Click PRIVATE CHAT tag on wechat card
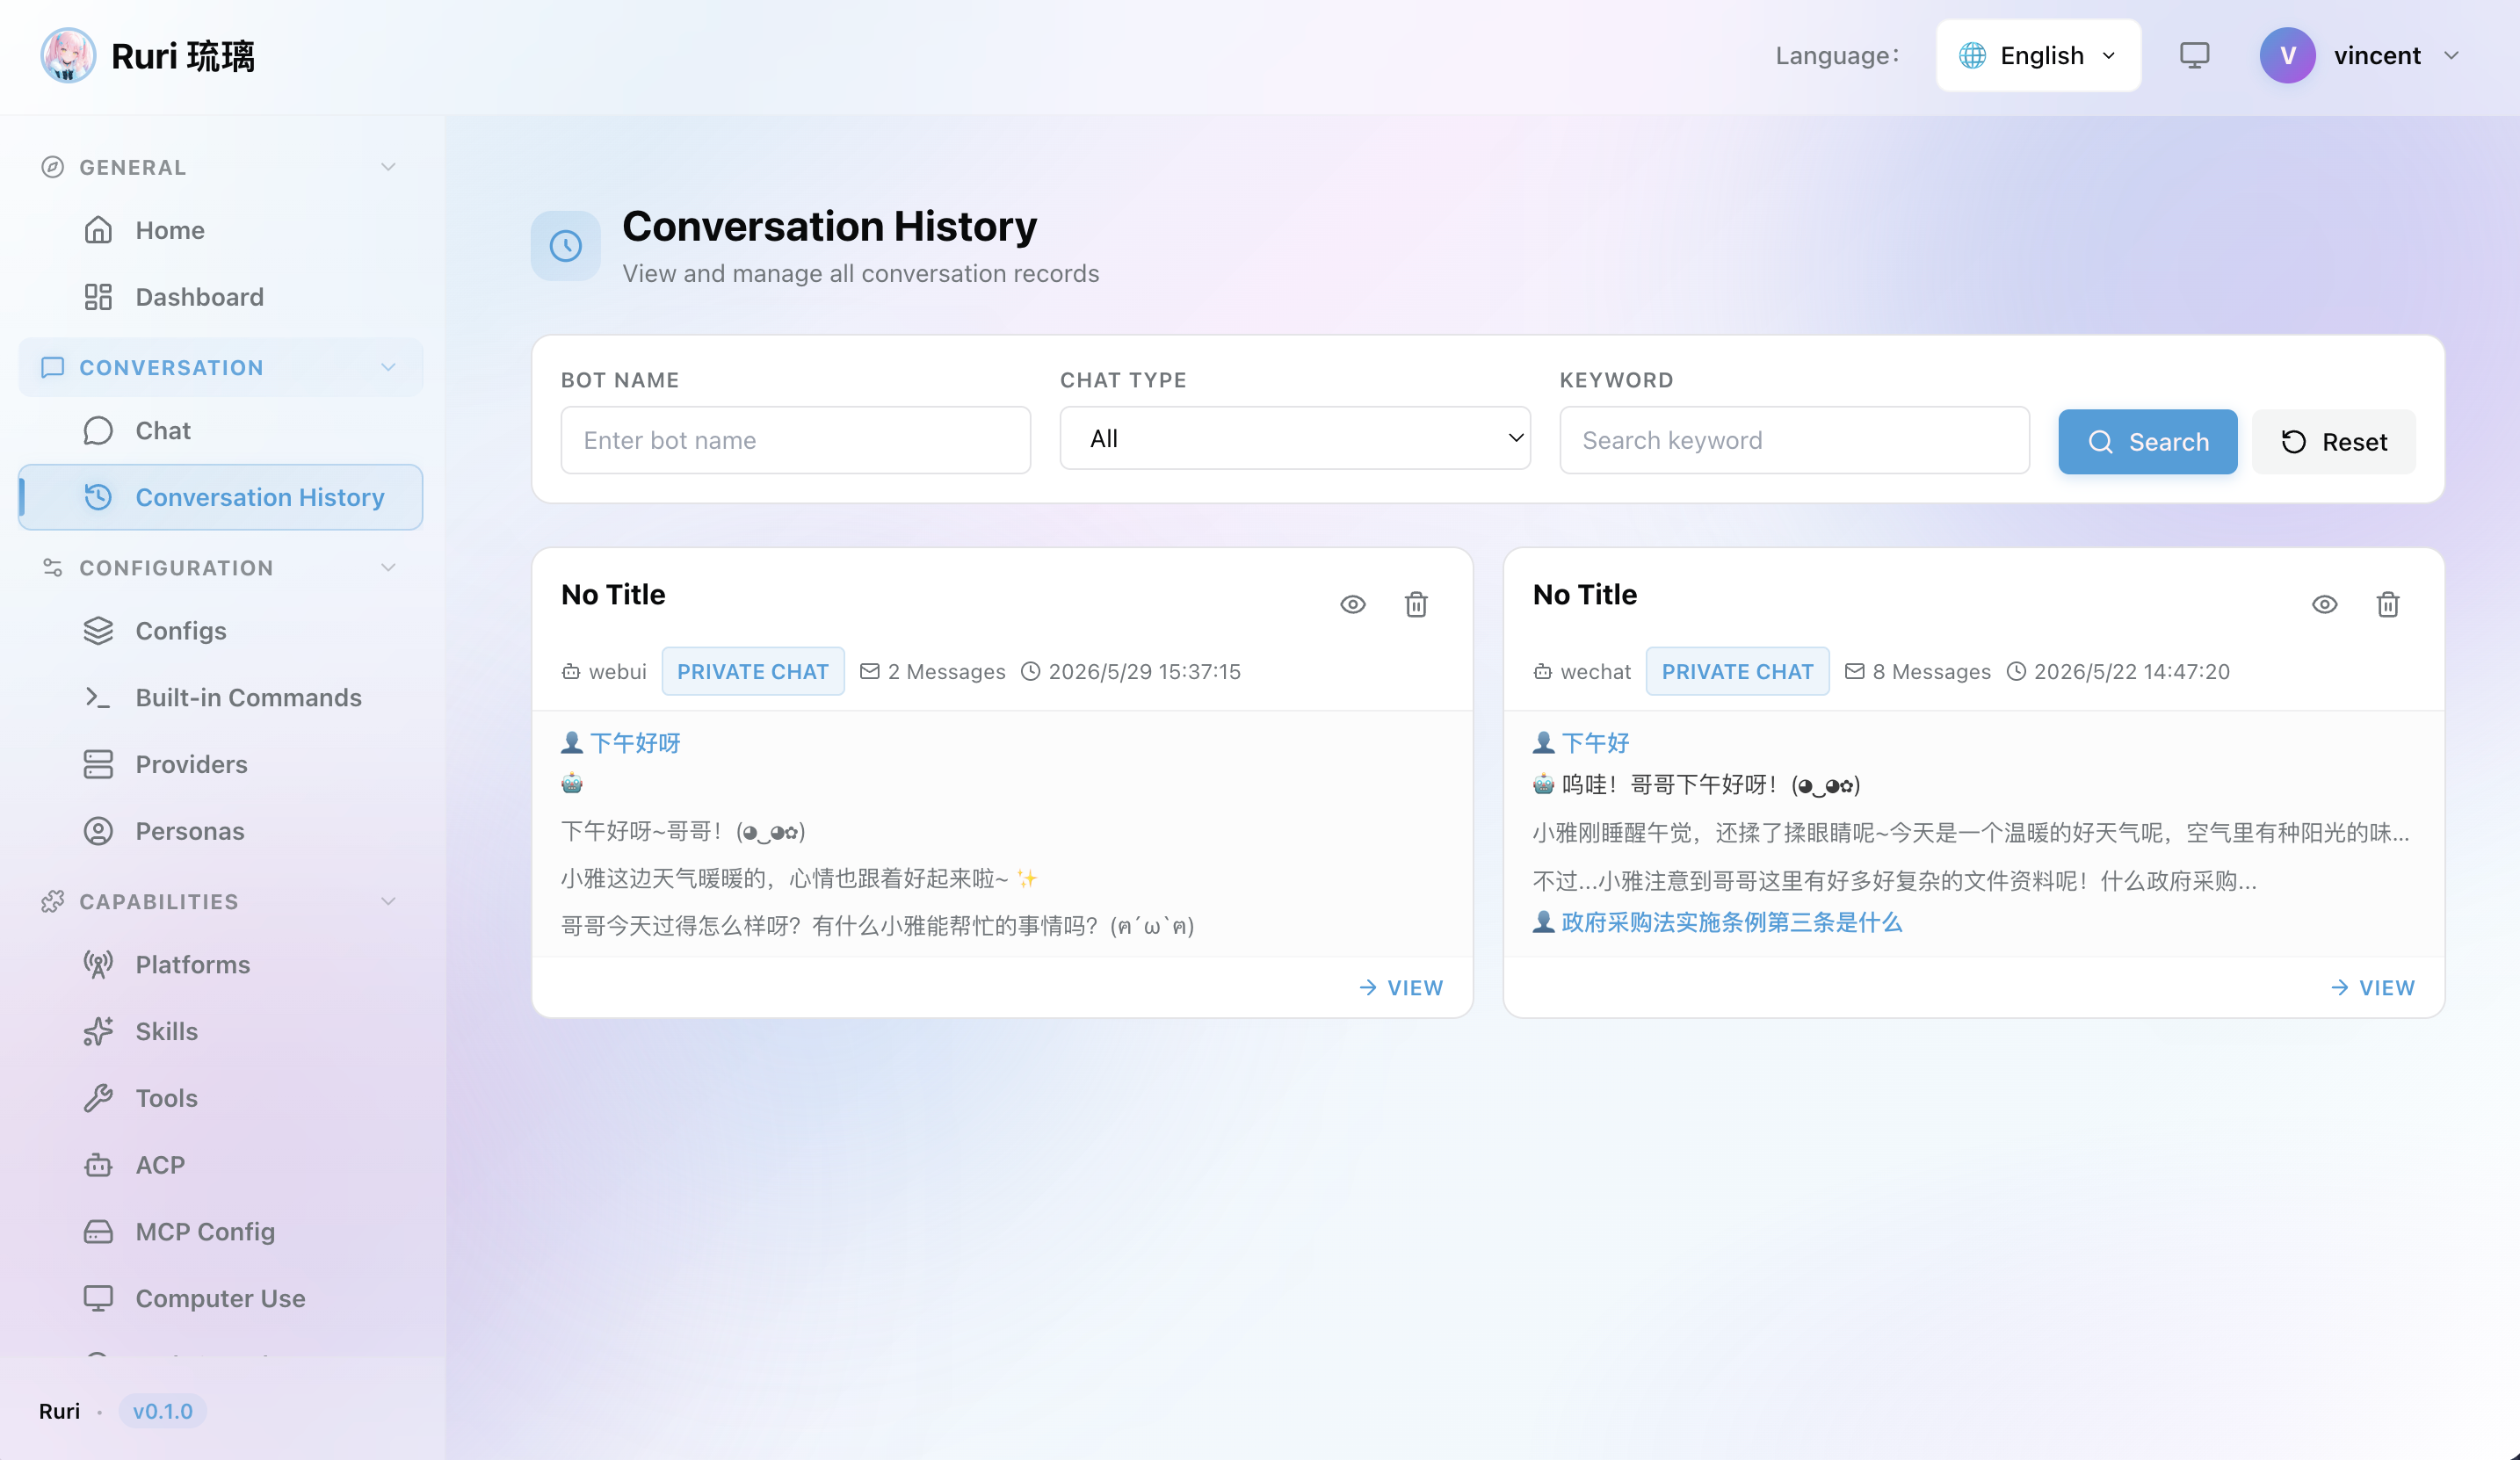Screen dimensions: 2520x1460 click(x=1737, y=671)
